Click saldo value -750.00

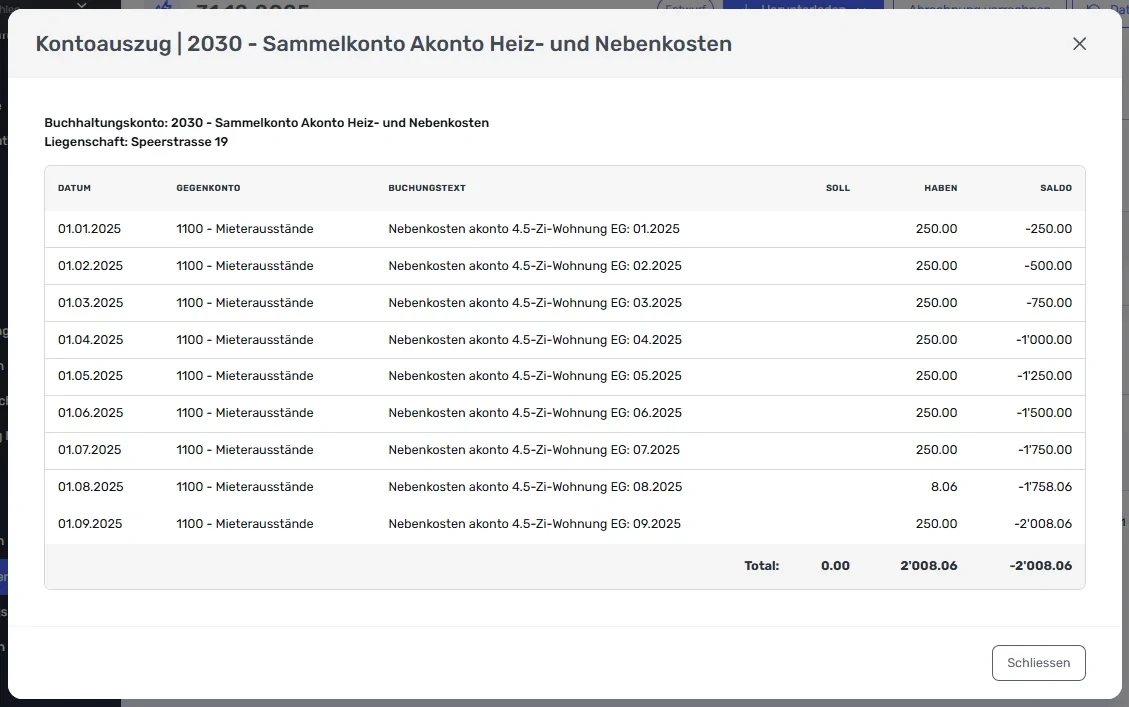tap(1048, 303)
